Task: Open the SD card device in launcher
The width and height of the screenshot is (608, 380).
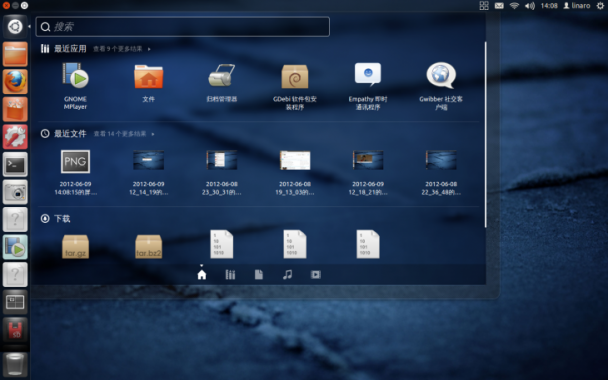Action: tap(15, 330)
